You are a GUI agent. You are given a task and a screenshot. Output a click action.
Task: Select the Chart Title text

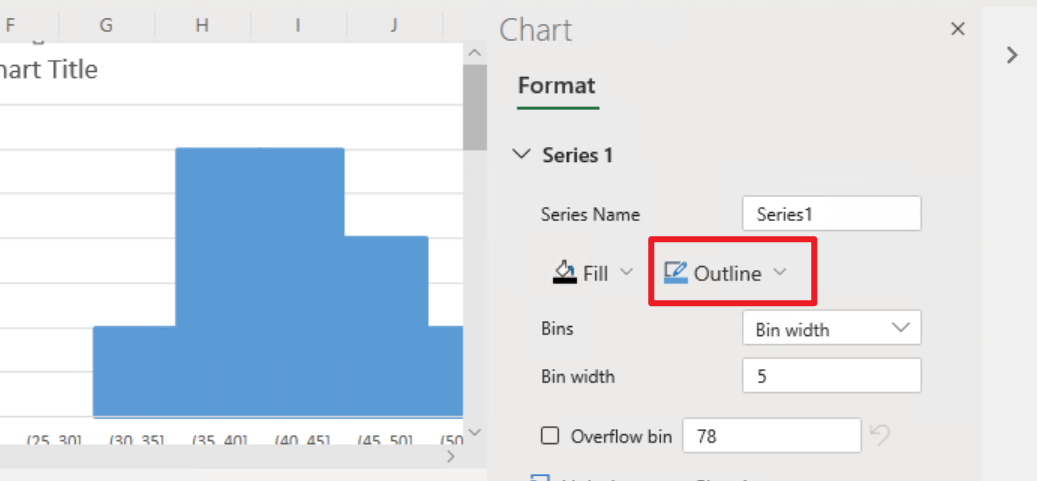click(x=48, y=69)
